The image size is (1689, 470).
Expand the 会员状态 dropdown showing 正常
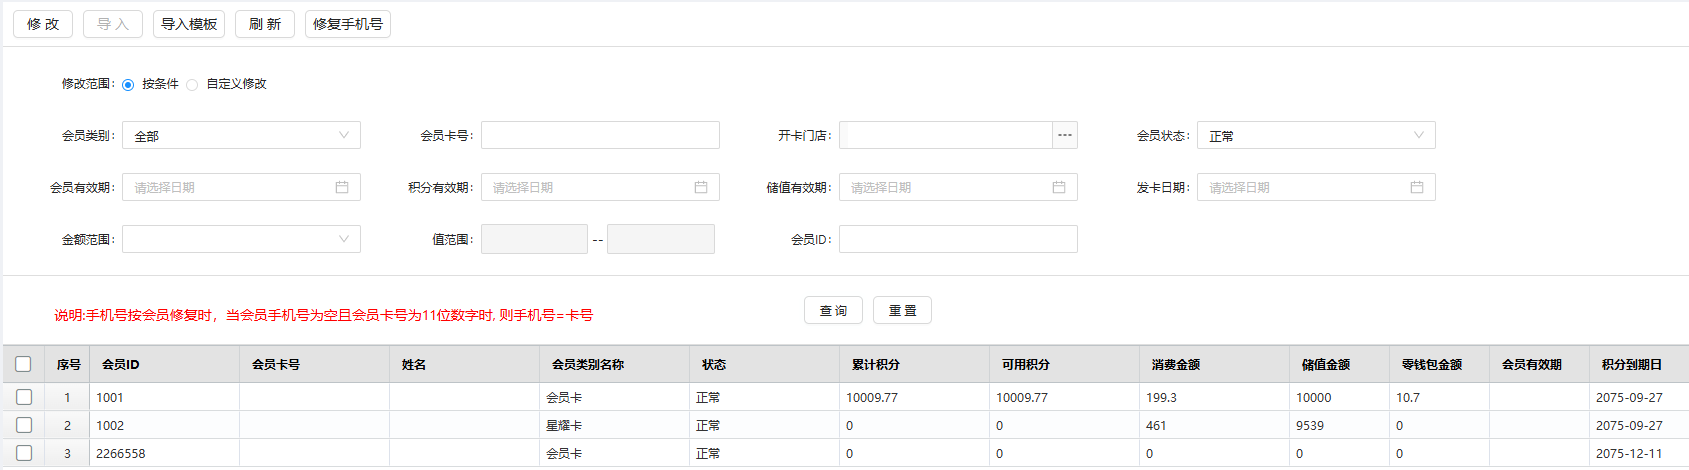[1316, 135]
